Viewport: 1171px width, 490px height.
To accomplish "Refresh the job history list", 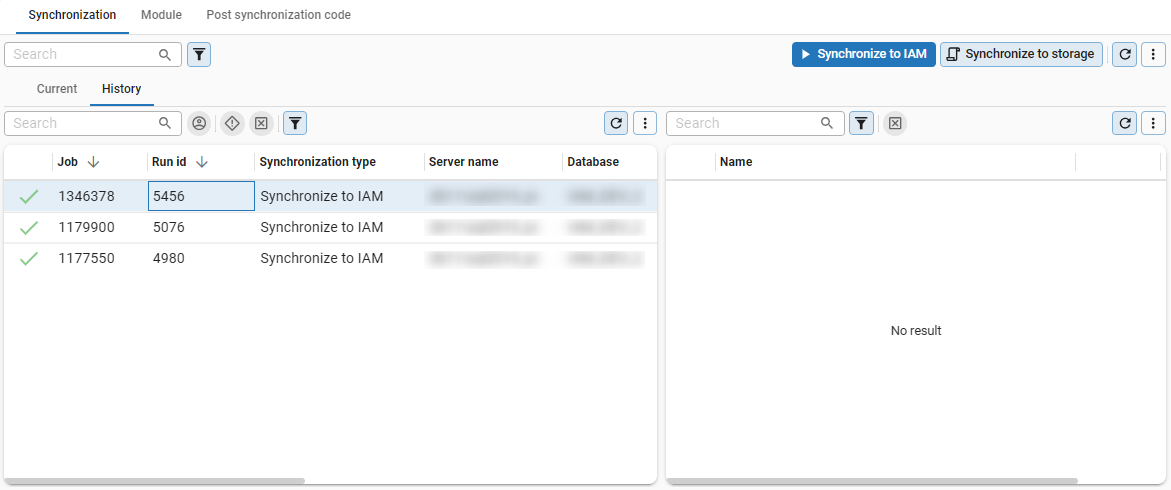I will coord(617,123).
